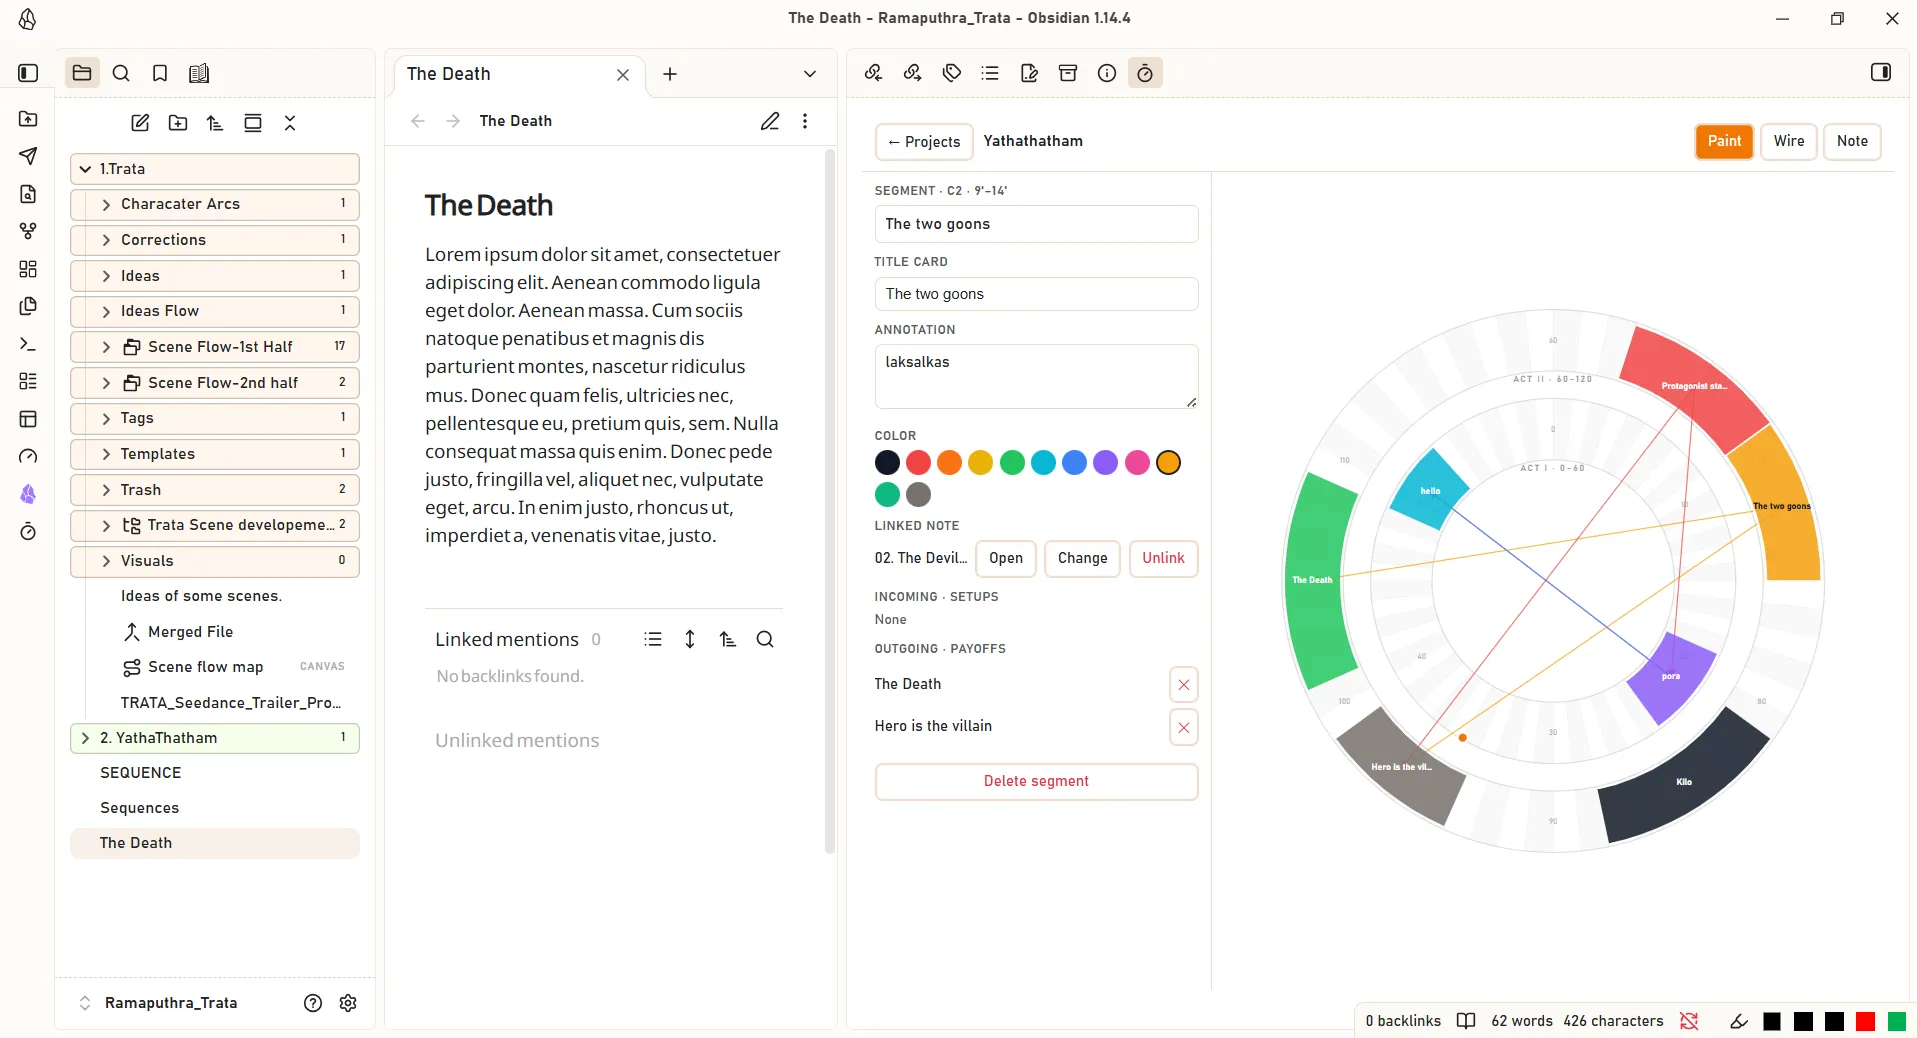Search linked mentions magnifier icon
1917x1038 pixels.
765,639
